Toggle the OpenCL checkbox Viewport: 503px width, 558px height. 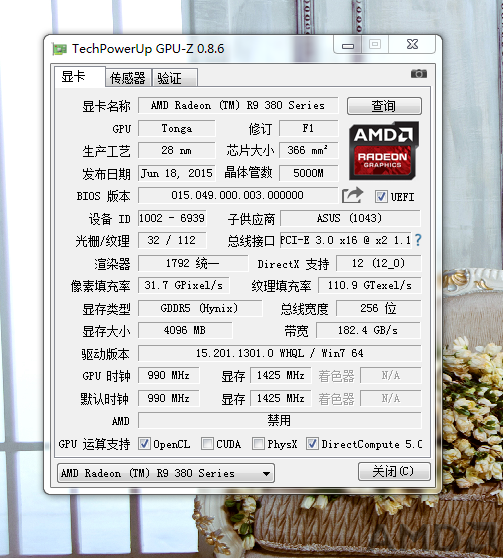[144, 444]
